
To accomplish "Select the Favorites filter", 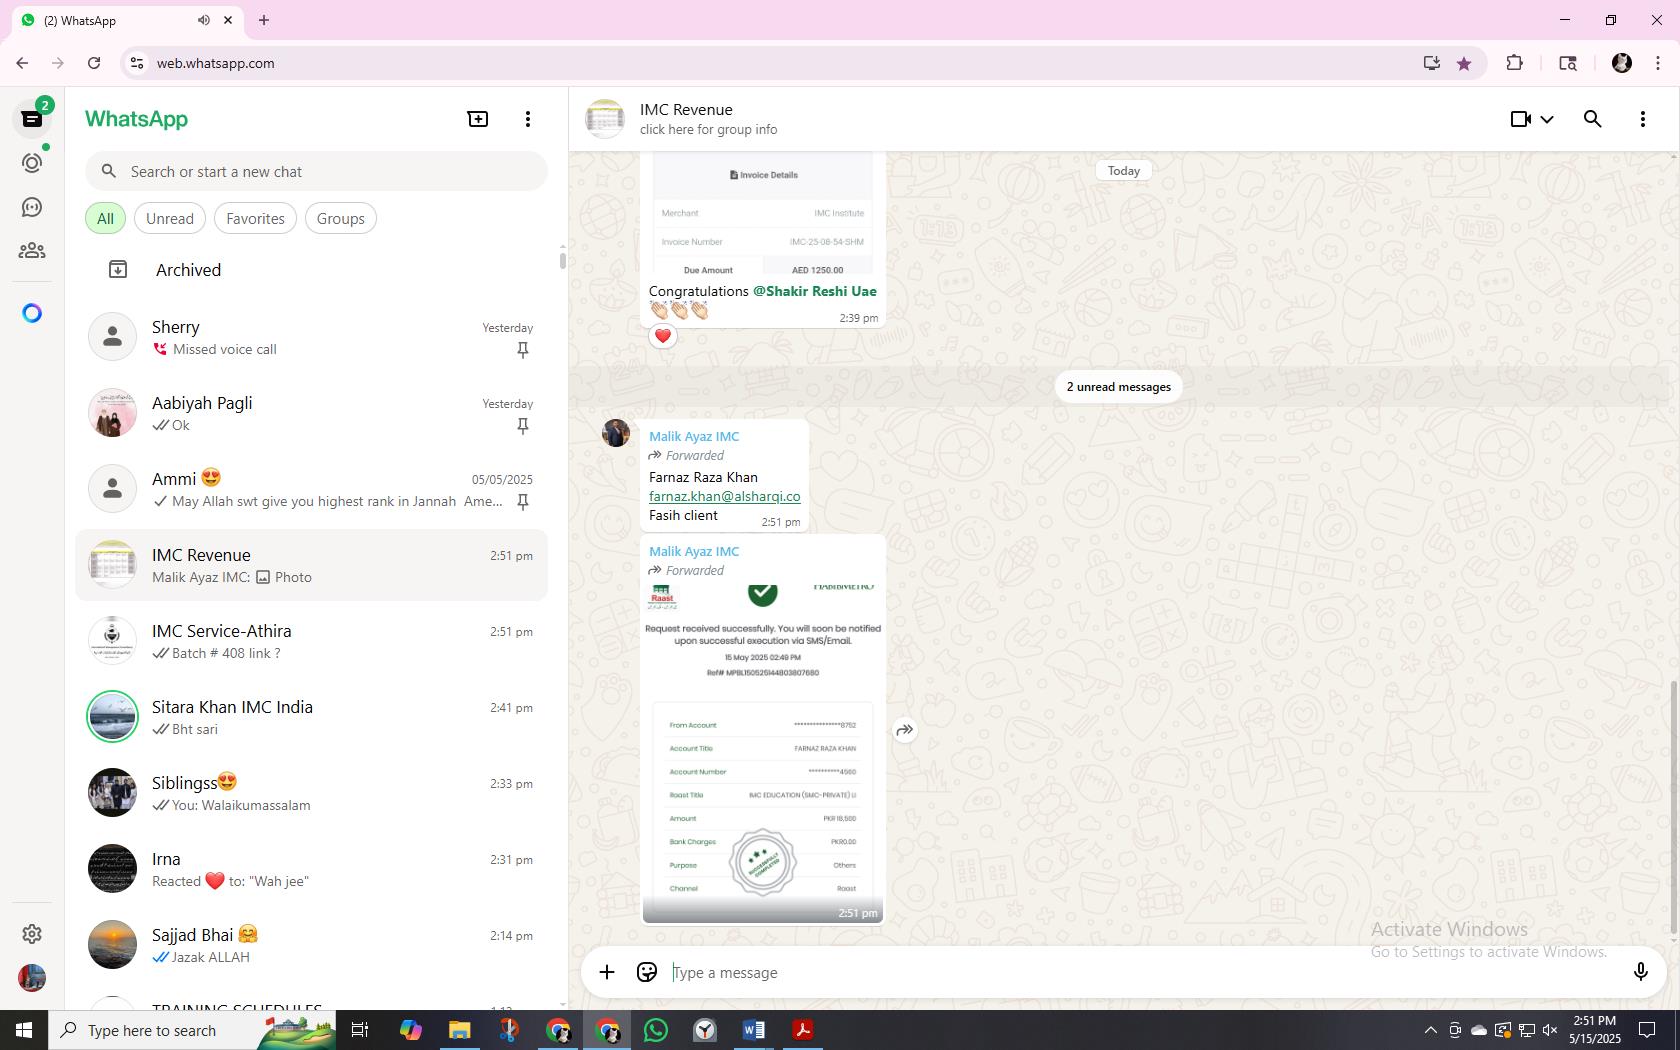I will (255, 218).
